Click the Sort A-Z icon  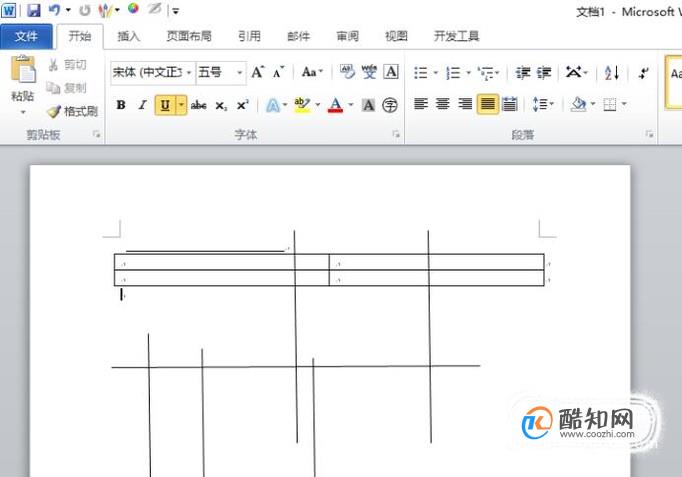coord(612,73)
